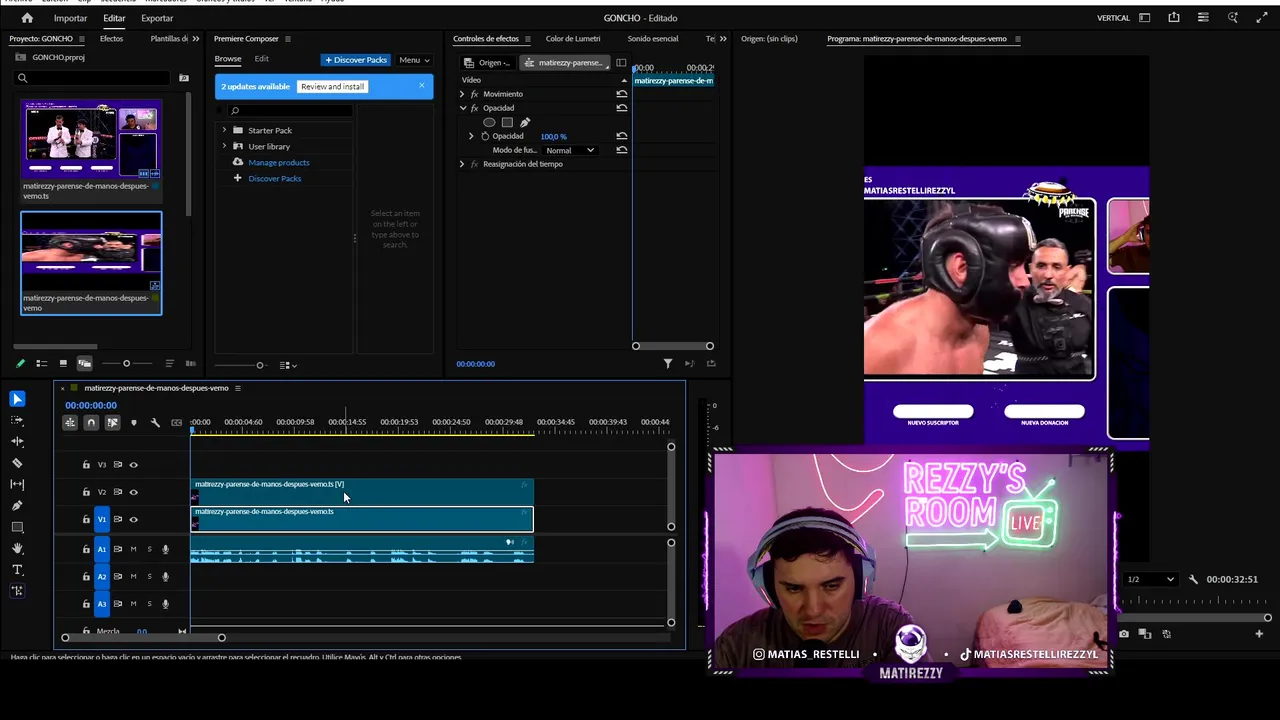Click the Discover Packs button

pyautogui.click(x=355, y=60)
